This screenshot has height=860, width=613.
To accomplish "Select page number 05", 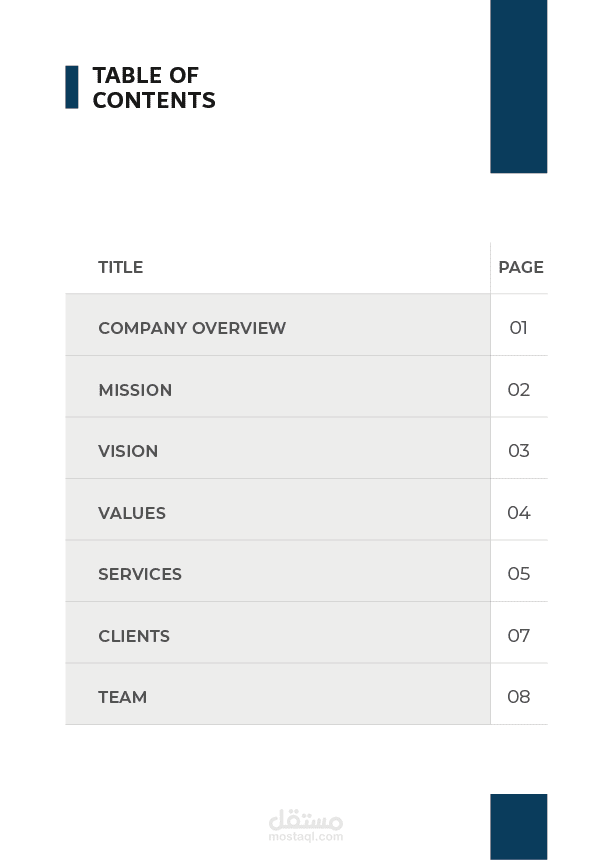I will (x=518, y=574).
